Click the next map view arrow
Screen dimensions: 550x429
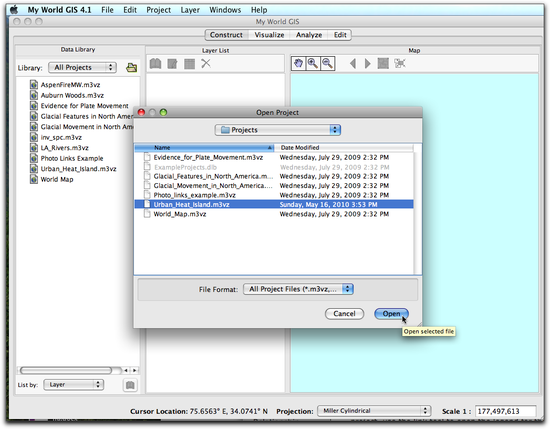[x=367, y=63]
